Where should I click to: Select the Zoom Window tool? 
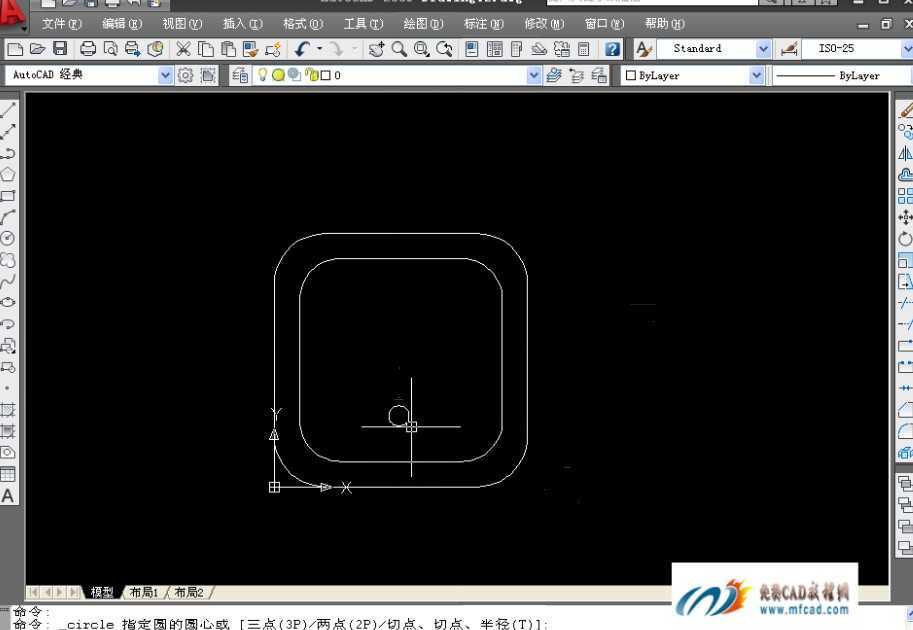422,49
